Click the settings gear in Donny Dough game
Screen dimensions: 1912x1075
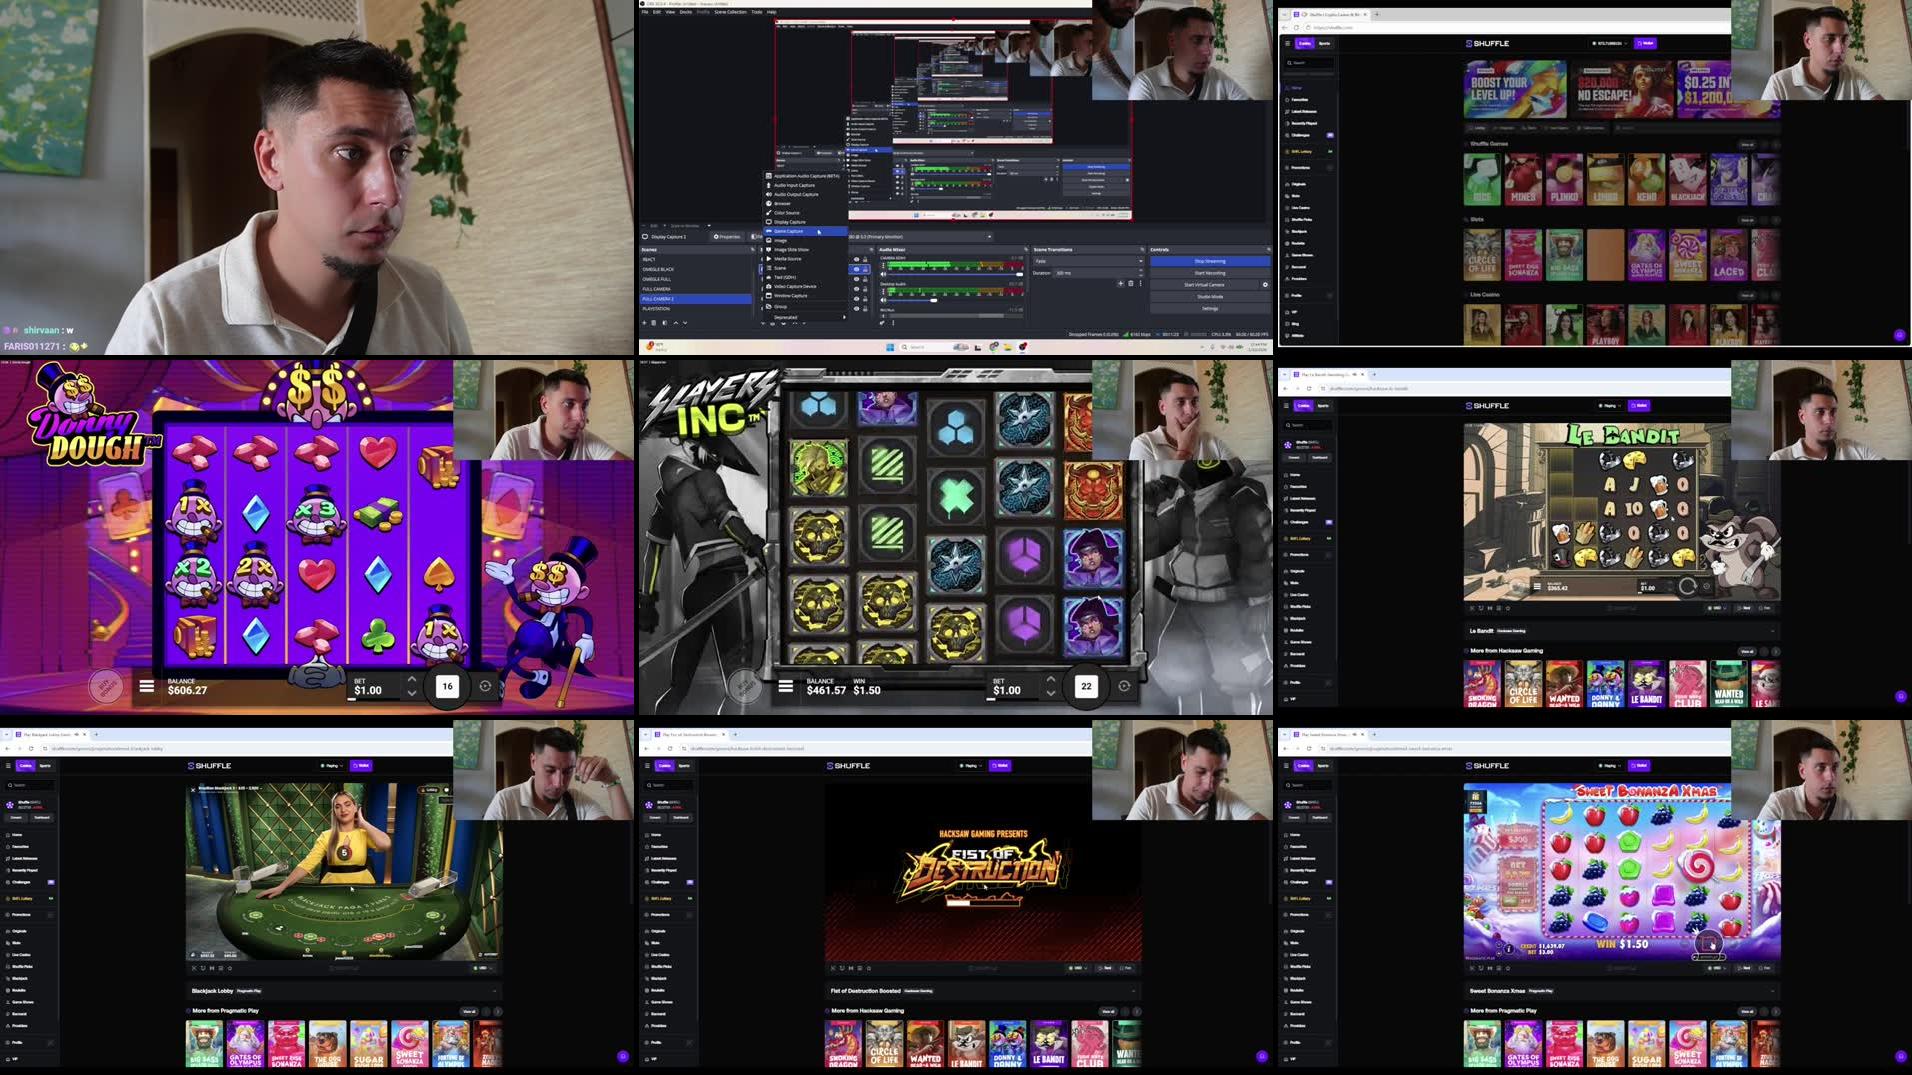point(485,686)
